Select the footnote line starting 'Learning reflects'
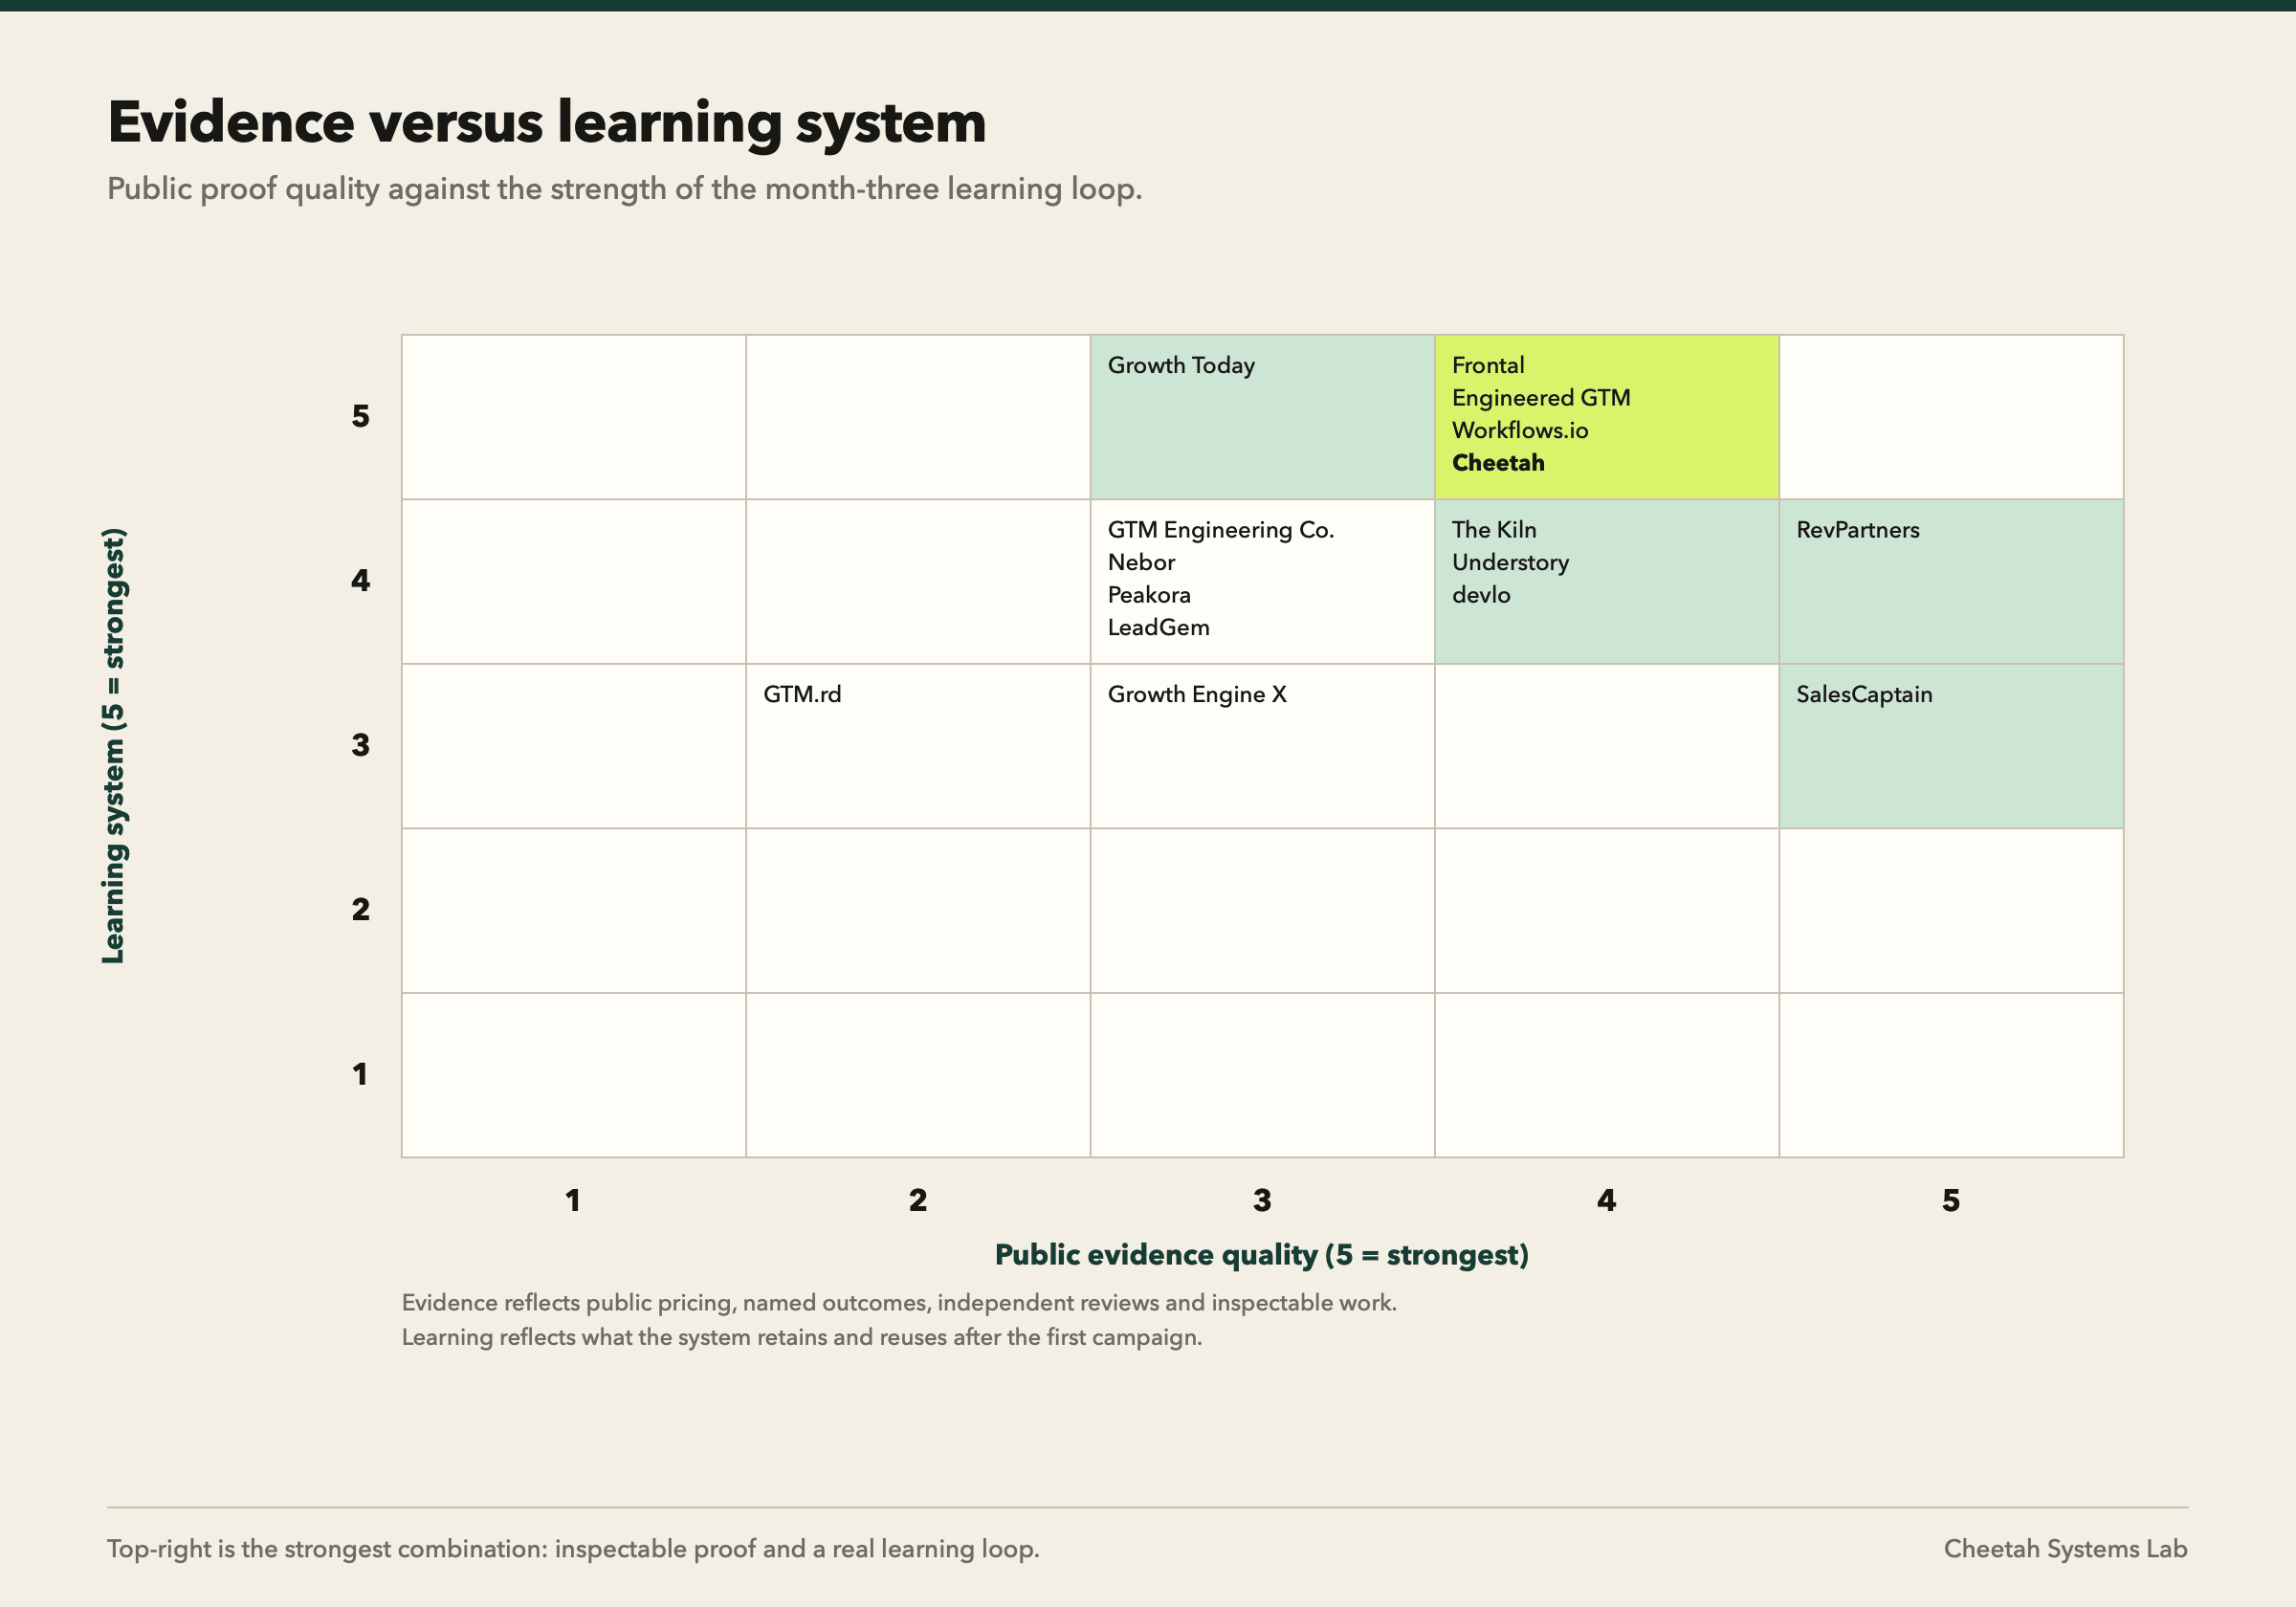This screenshot has width=2296, height=1607. click(801, 1338)
